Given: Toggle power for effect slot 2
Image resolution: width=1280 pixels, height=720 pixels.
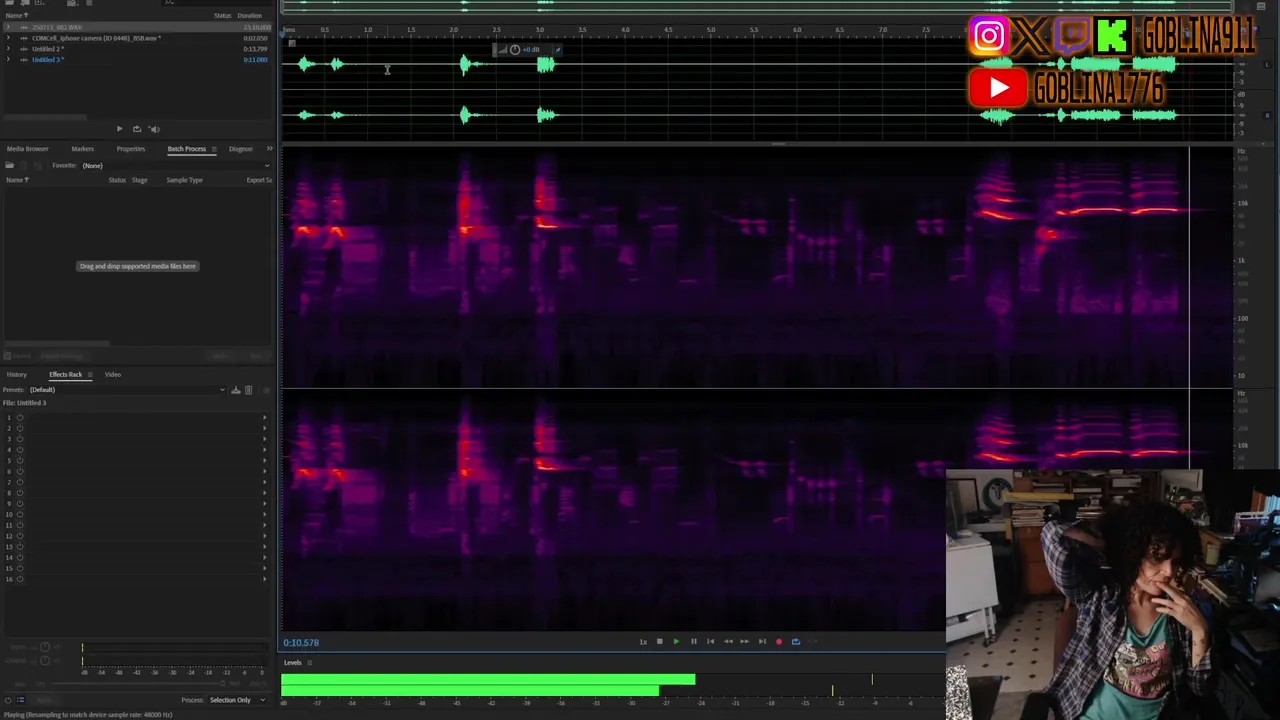Looking at the screenshot, I should (x=19, y=428).
